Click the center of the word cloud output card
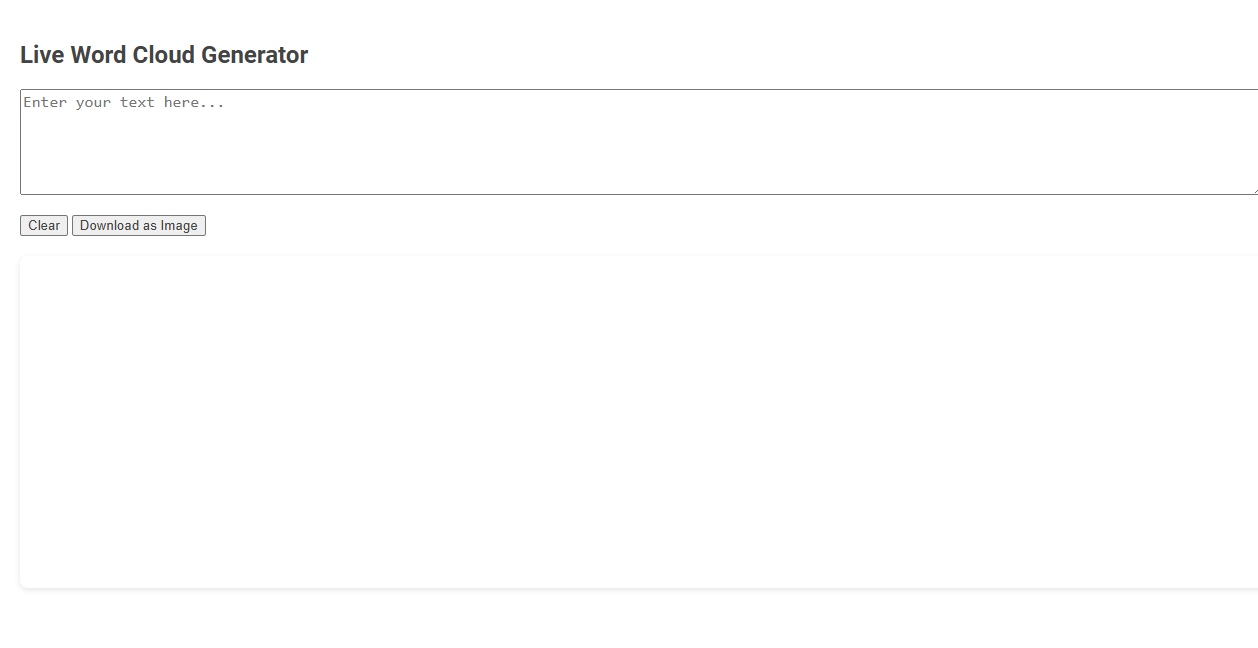The height and width of the screenshot is (648, 1258). pyautogui.click(x=639, y=421)
